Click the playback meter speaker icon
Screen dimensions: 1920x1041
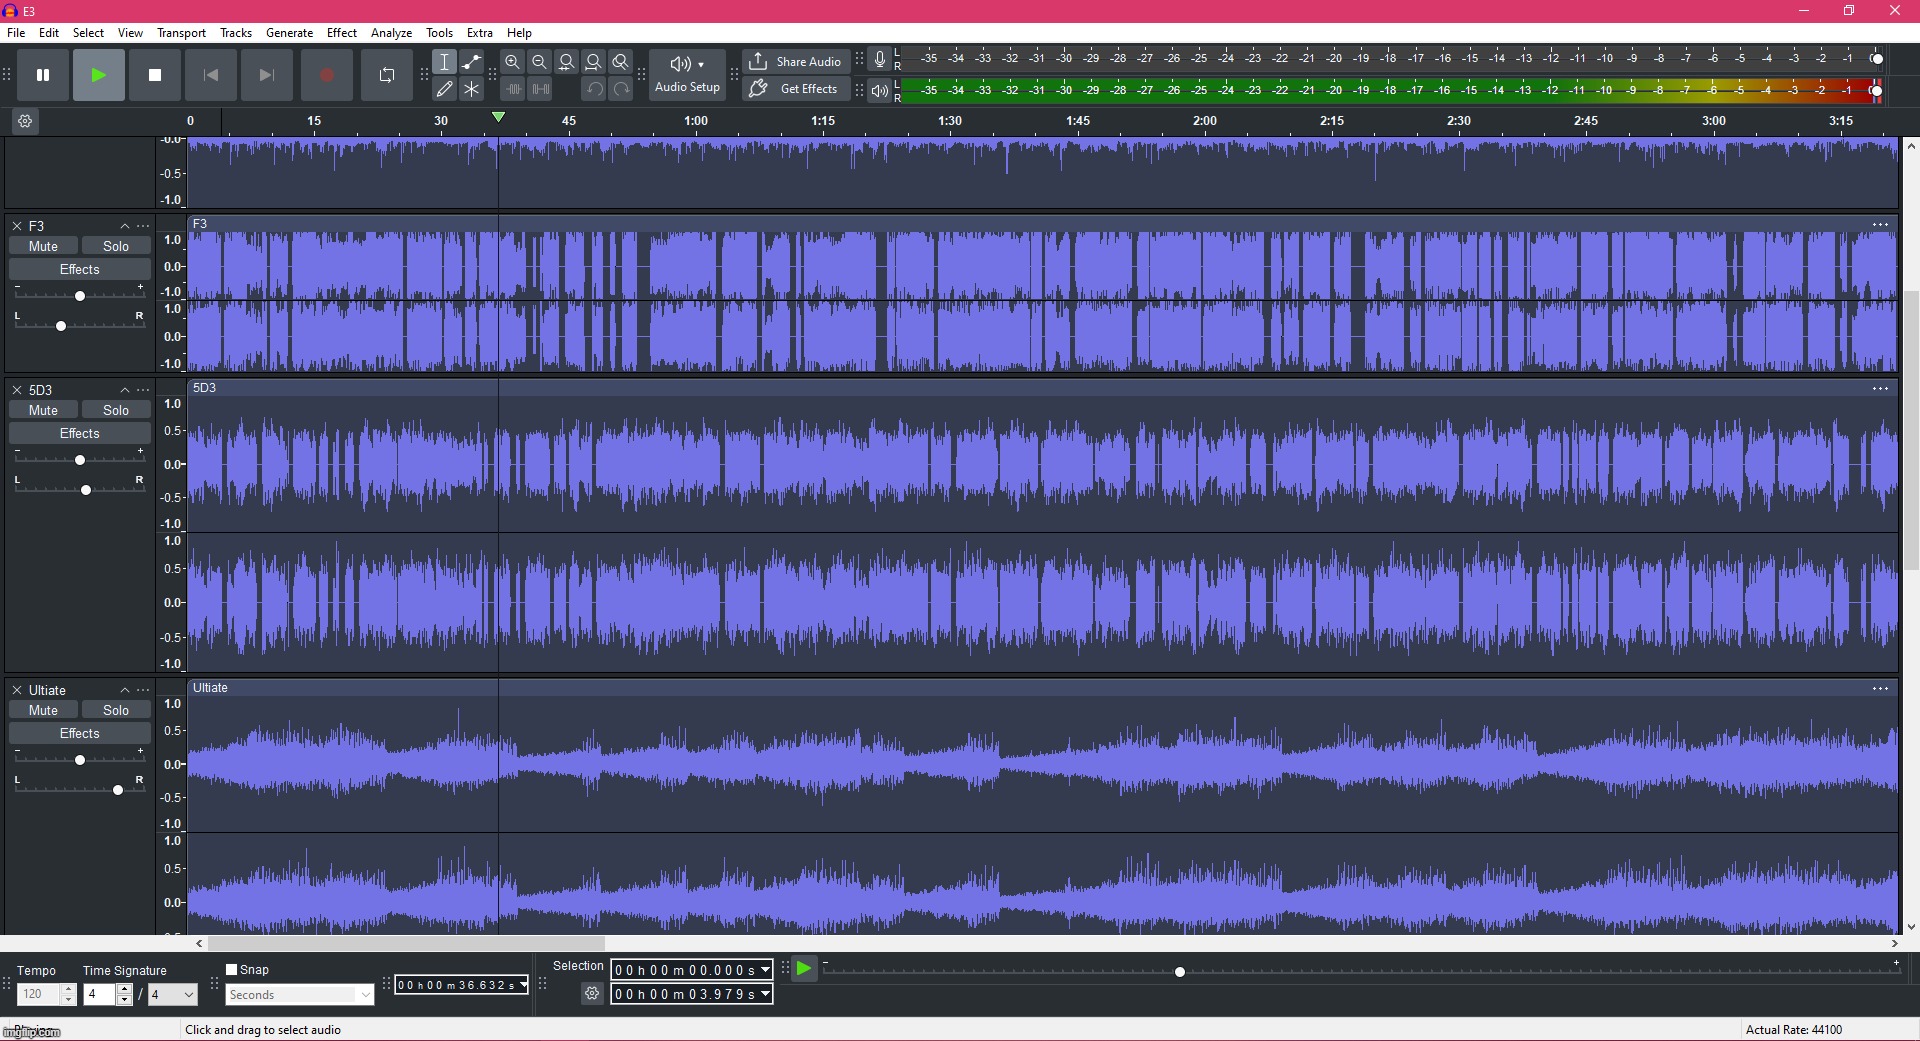click(x=880, y=91)
